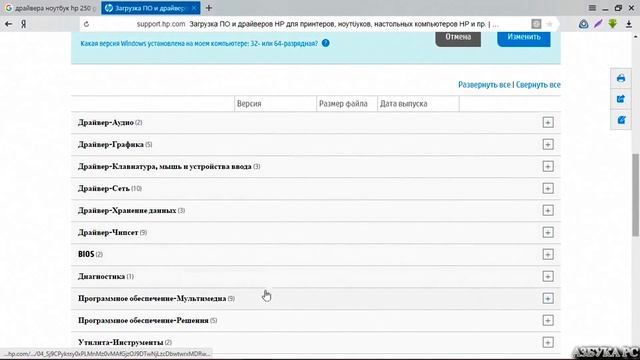The height and width of the screenshot is (360, 640).
Task: Click the print icon in the side panel
Action: [x=621, y=78]
